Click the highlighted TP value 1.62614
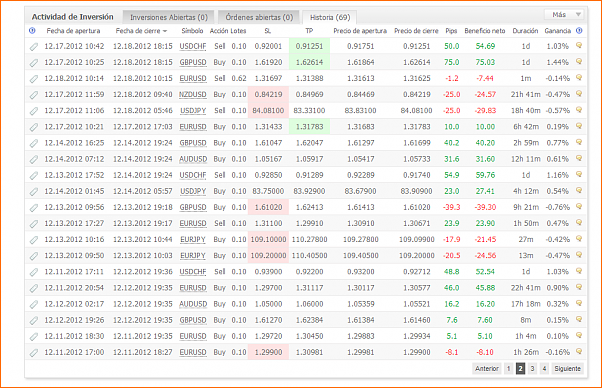The image size is (602, 388). click(x=309, y=62)
